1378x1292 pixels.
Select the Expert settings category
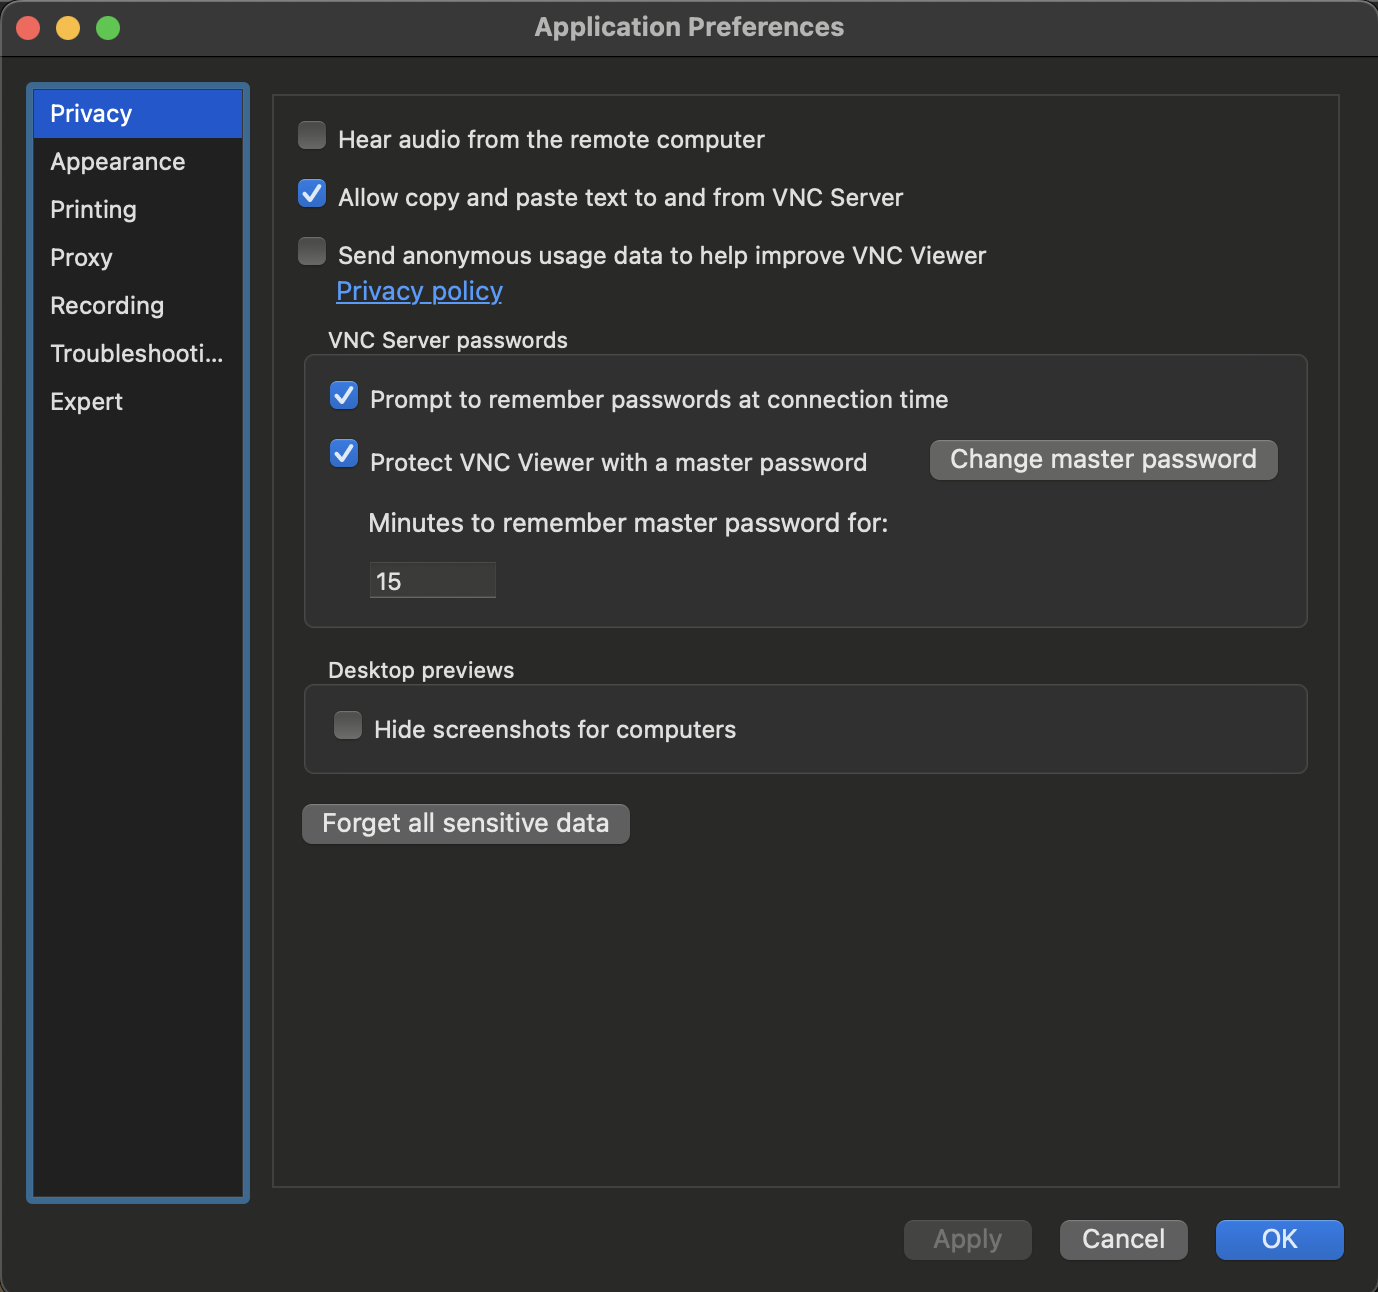[x=138, y=402]
